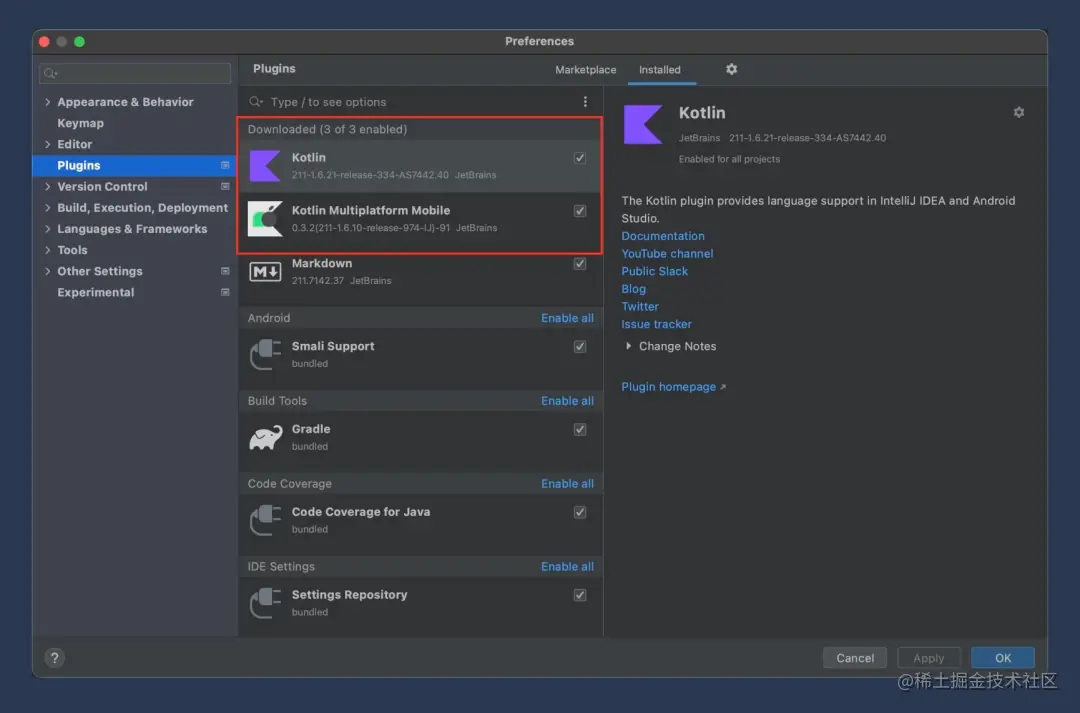1080x713 pixels.
Task: Expand the Other Settings section
Action: [48, 271]
